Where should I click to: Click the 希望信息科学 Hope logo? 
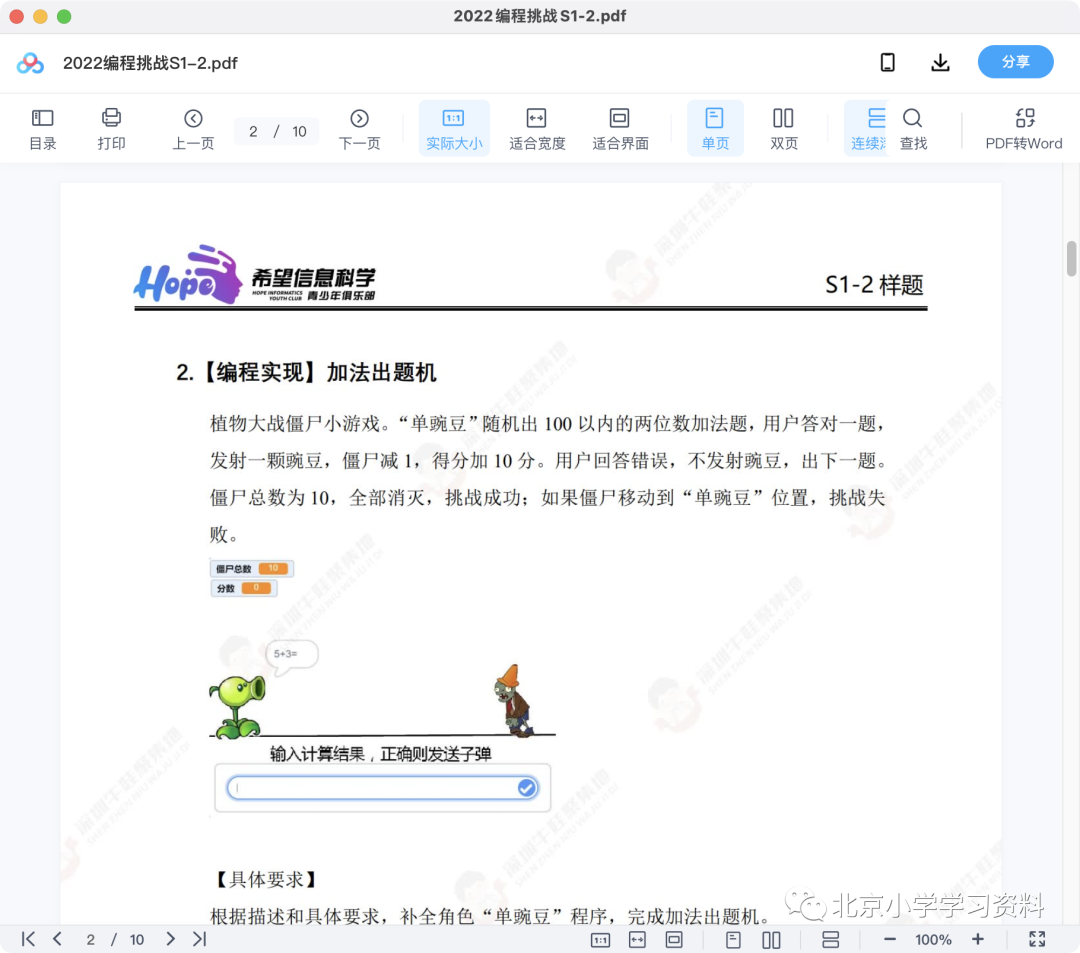click(256, 275)
